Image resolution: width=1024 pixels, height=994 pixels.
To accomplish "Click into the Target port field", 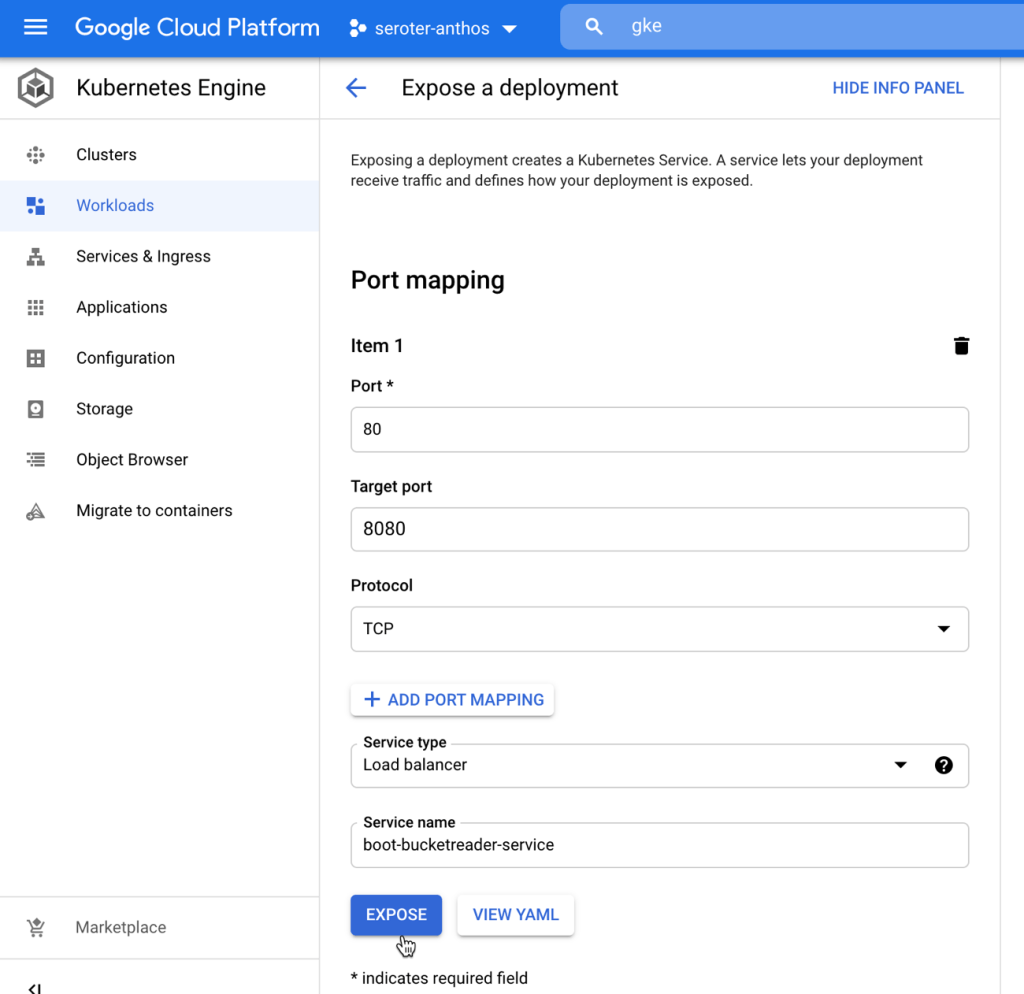I will click(659, 529).
